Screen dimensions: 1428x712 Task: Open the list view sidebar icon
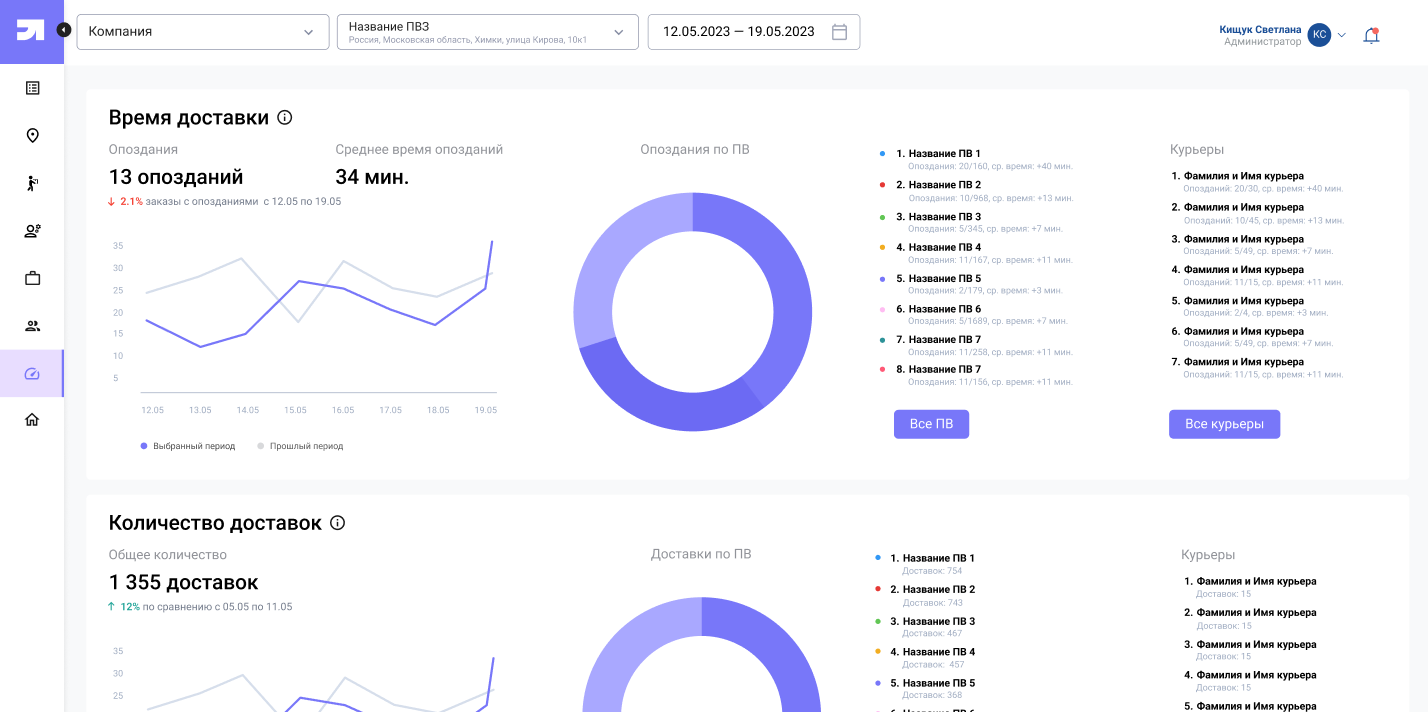pos(32,88)
